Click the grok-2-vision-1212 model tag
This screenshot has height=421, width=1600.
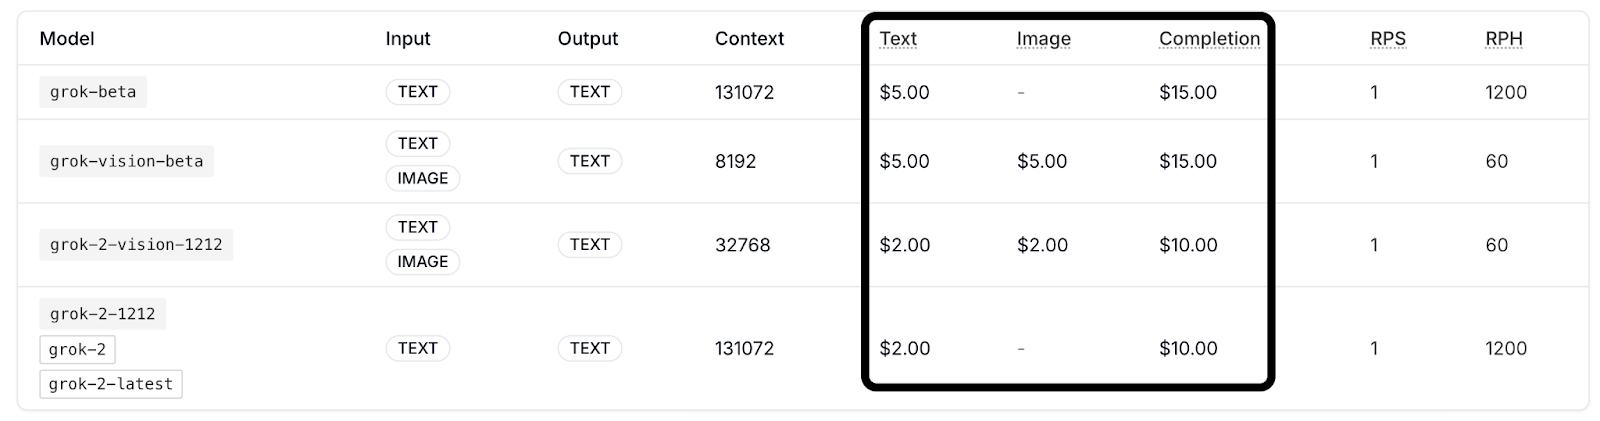pos(136,245)
